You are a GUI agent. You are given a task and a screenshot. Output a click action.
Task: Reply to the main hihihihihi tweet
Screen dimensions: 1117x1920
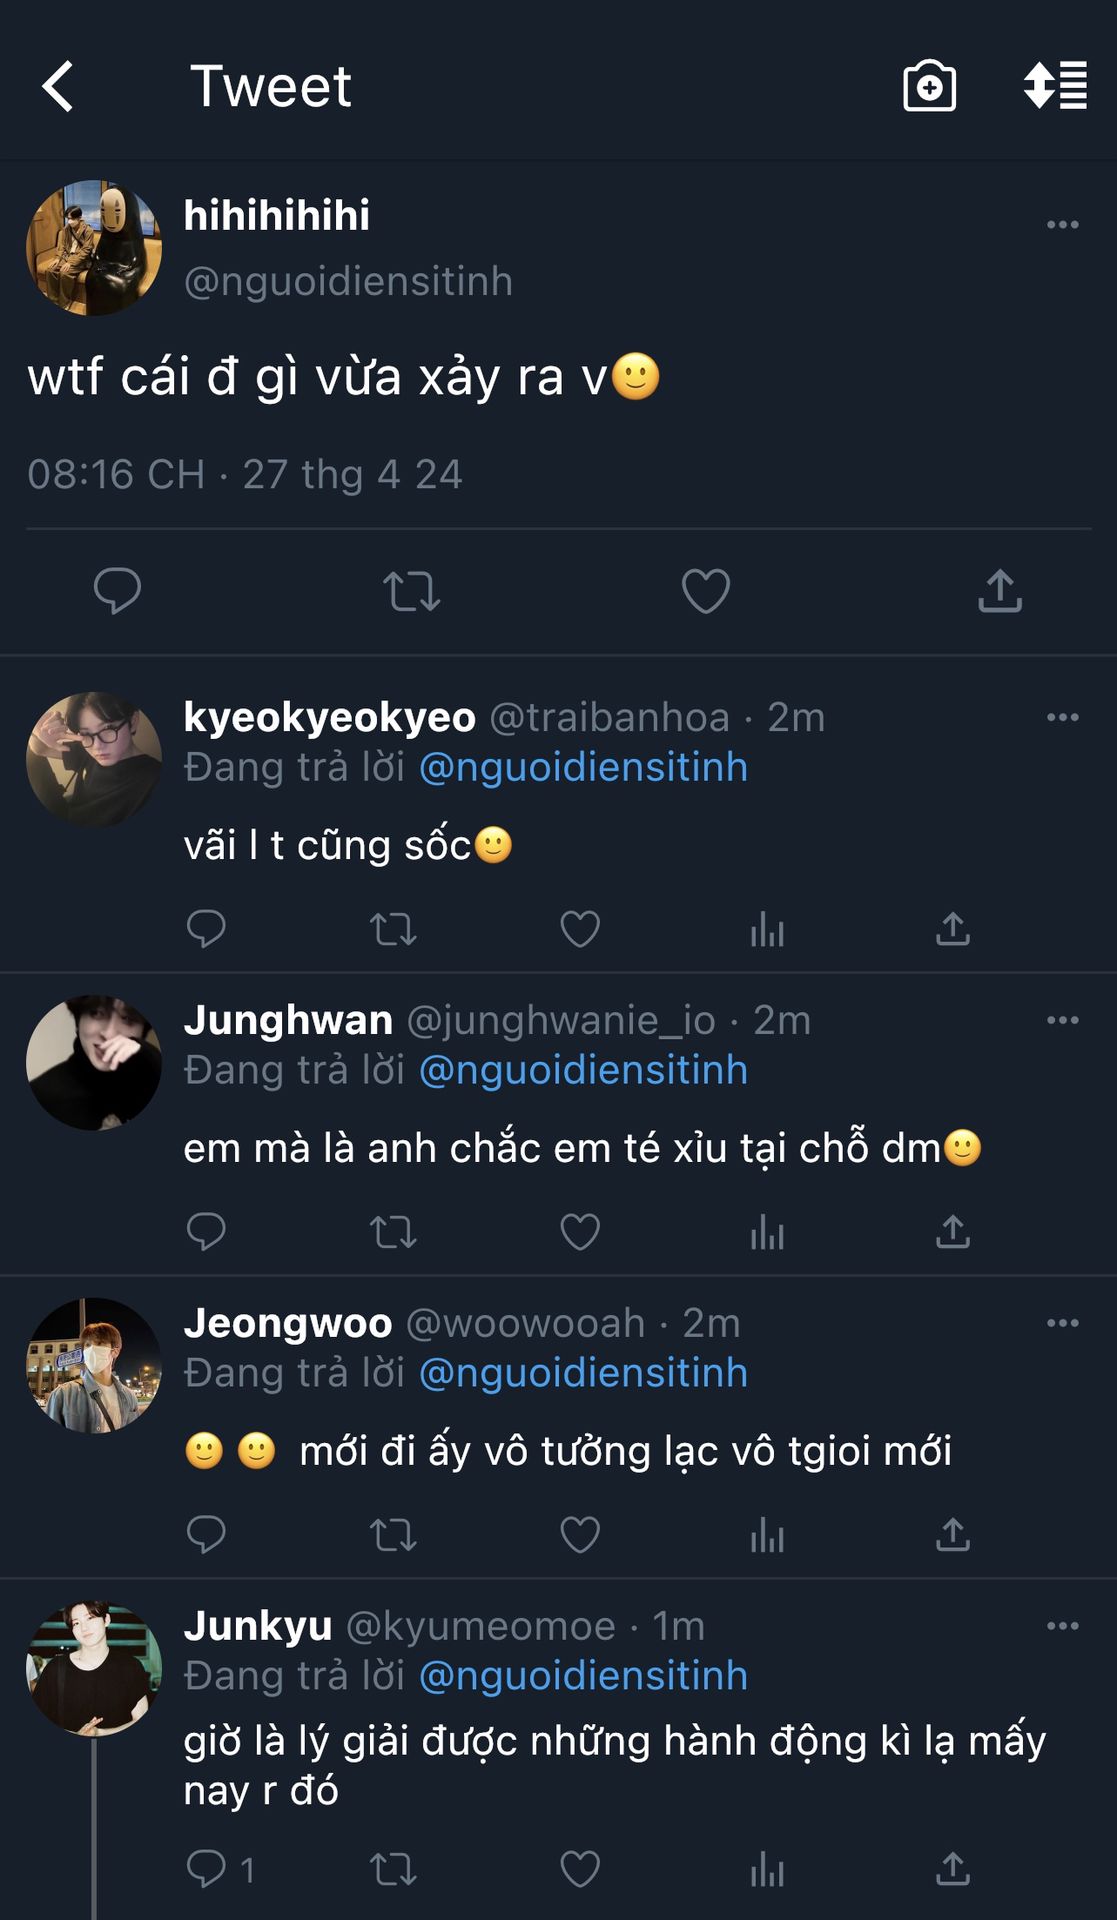[117, 590]
